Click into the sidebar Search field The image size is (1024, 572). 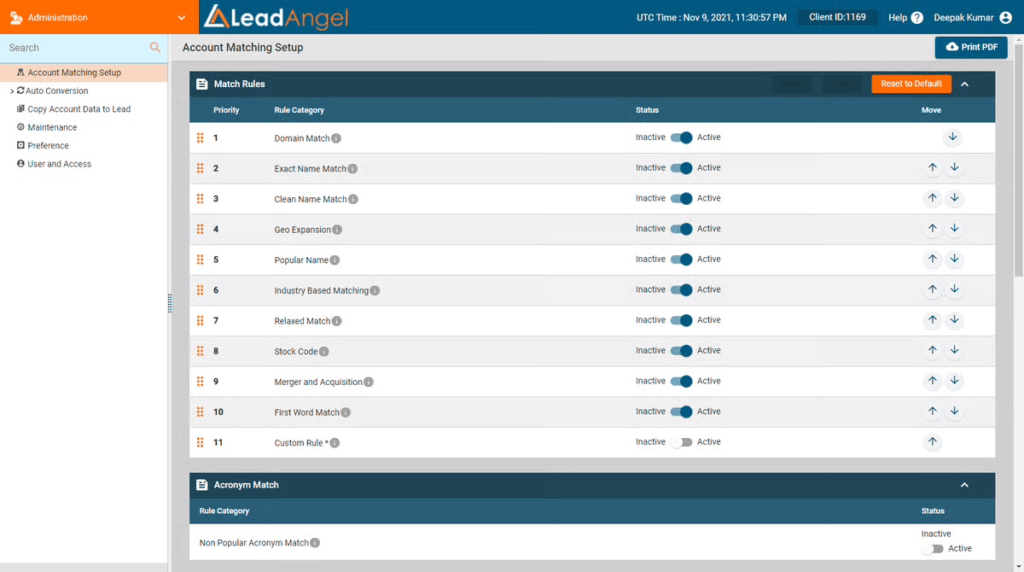tap(75, 47)
